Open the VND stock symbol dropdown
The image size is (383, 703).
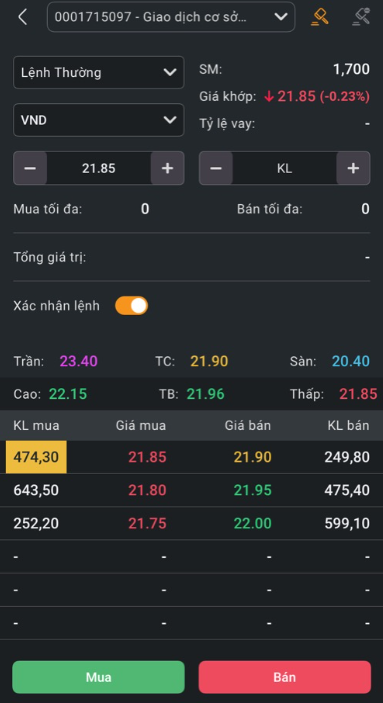[x=99, y=120]
